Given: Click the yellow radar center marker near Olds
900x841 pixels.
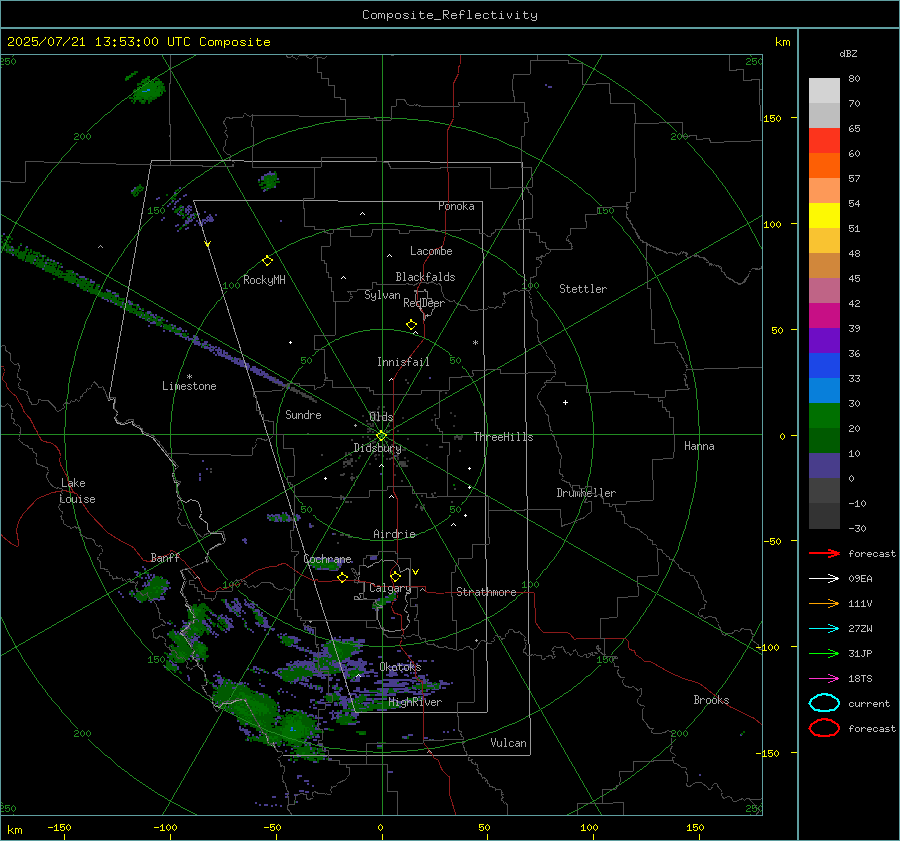Looking at the screenshot, I should [381, 436].
